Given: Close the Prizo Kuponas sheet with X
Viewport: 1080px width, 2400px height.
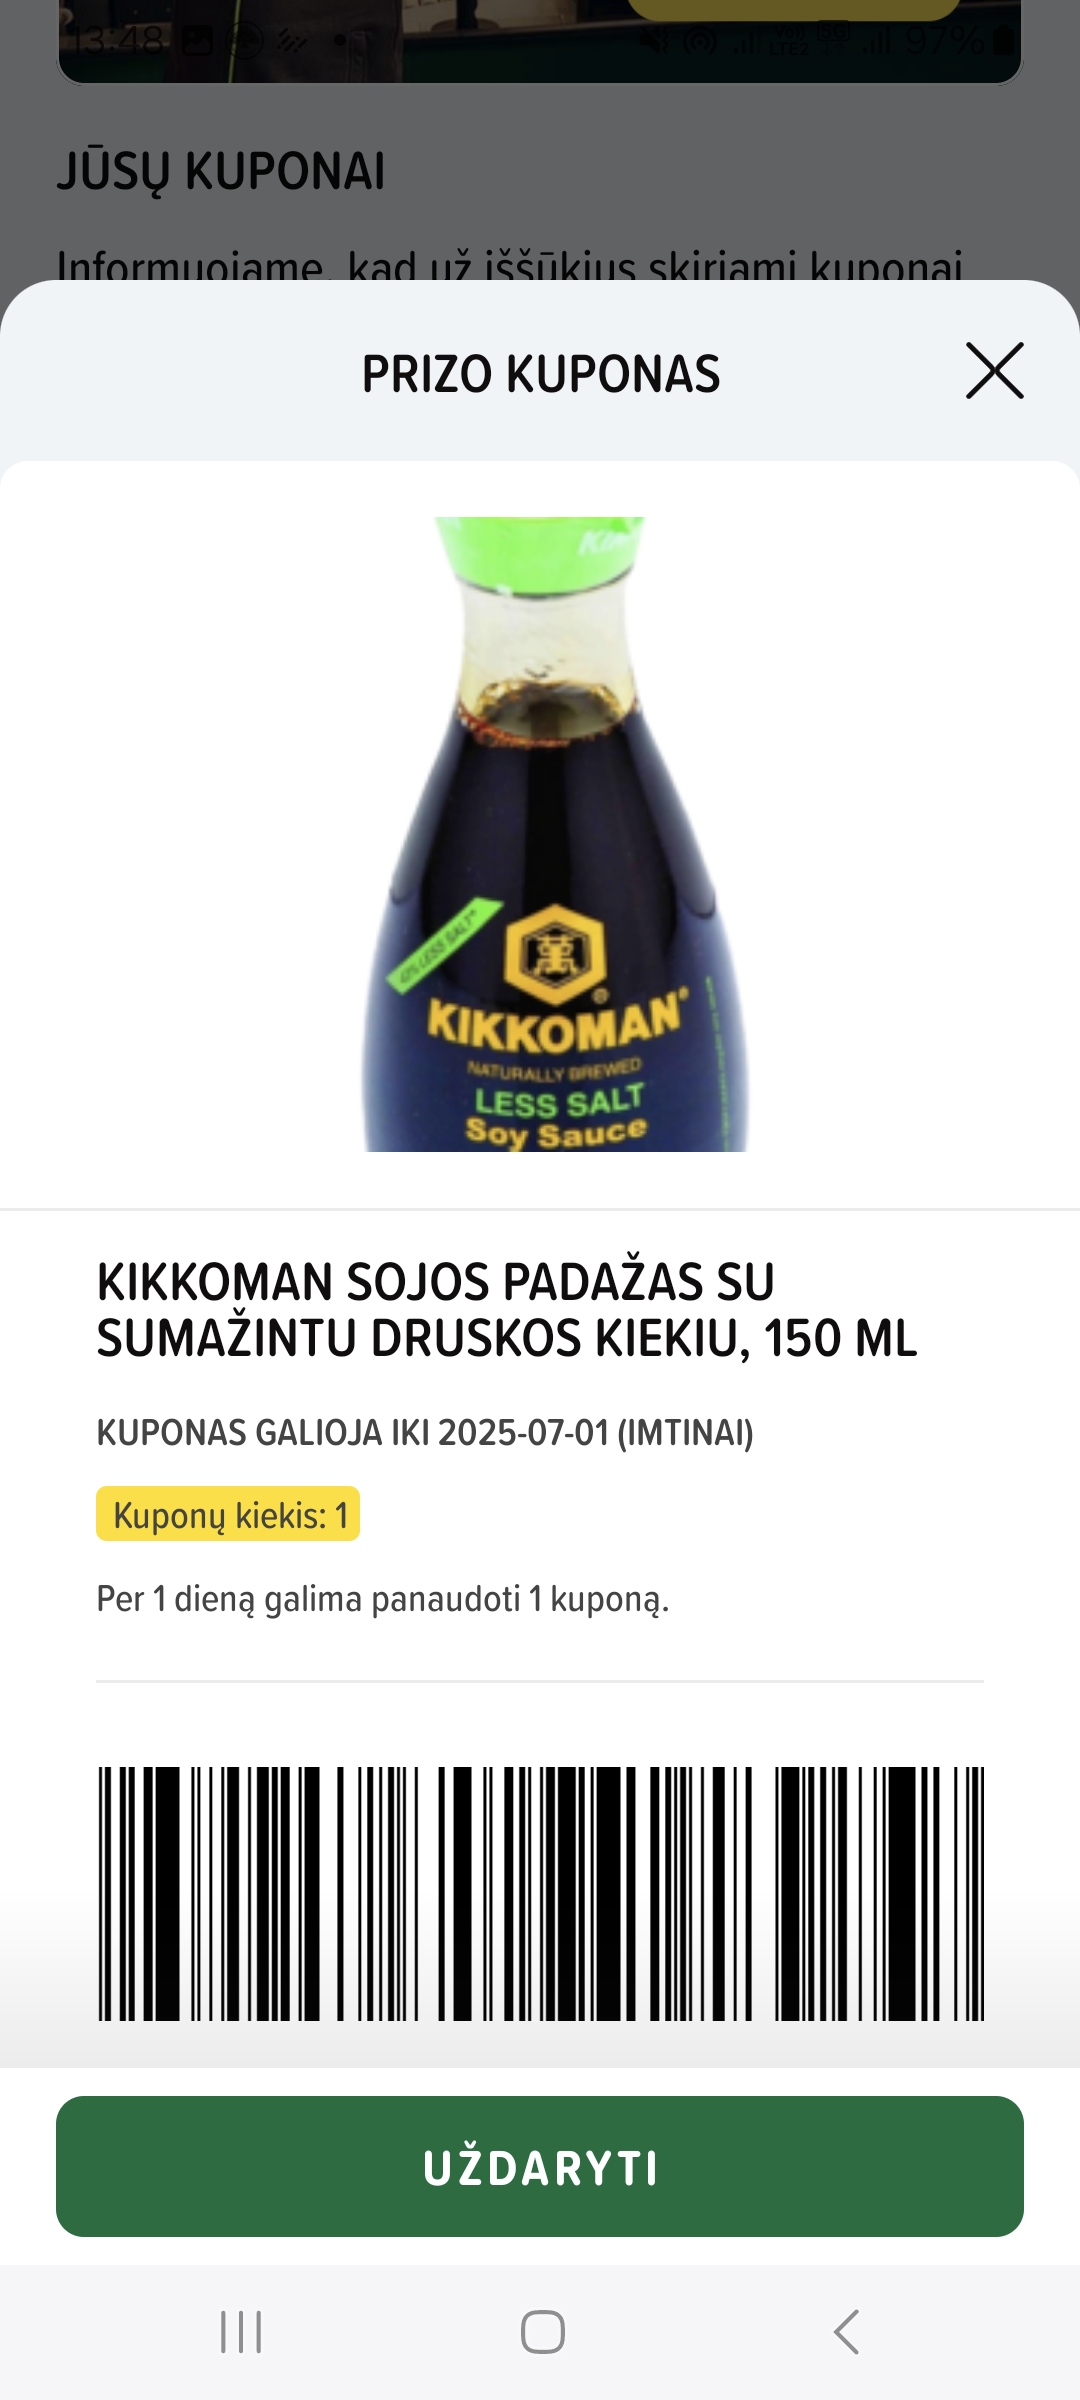Looking at the screenshot, I should [x=994, y=371].
